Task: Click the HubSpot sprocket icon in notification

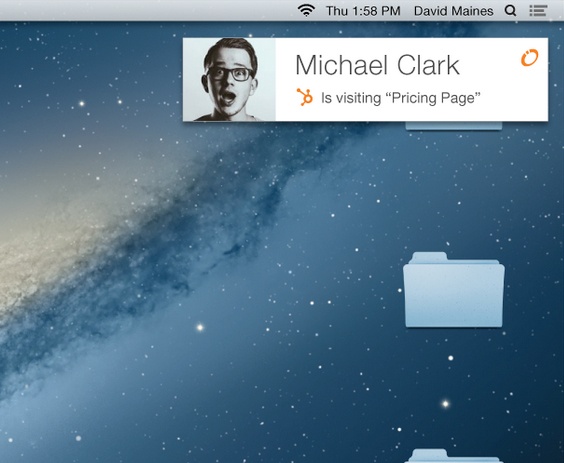Action: tap(305, 97)
